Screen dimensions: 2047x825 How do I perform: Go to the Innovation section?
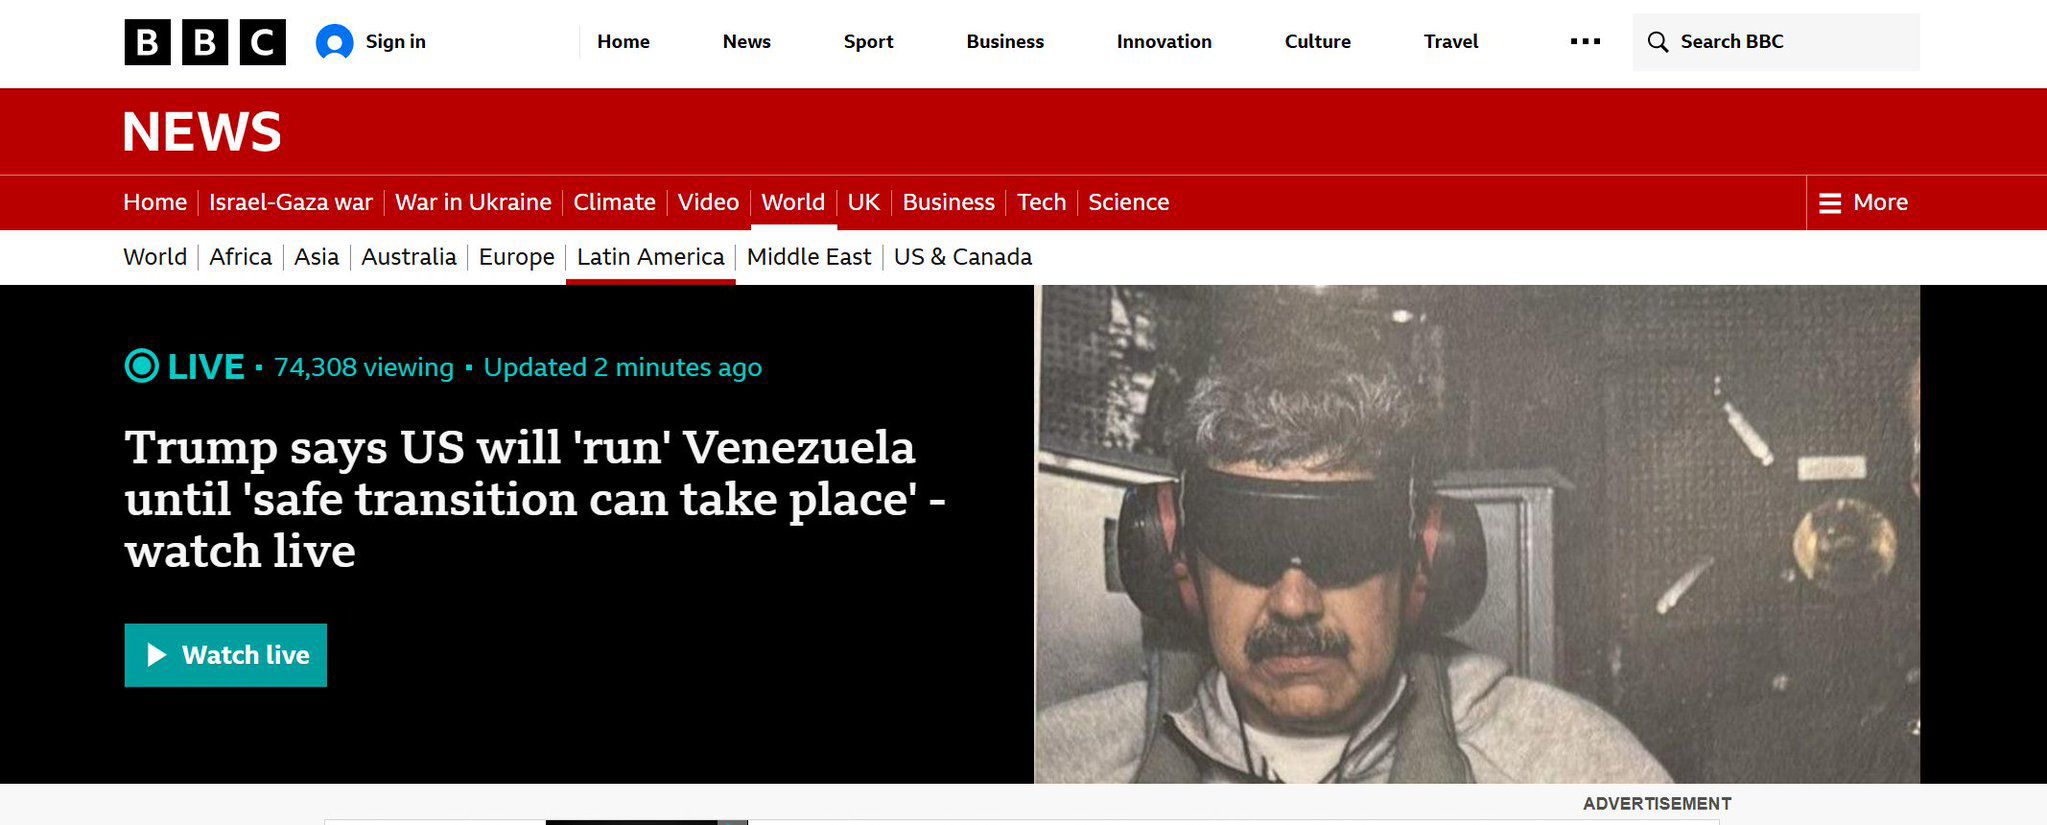(x=1164, y=42)
